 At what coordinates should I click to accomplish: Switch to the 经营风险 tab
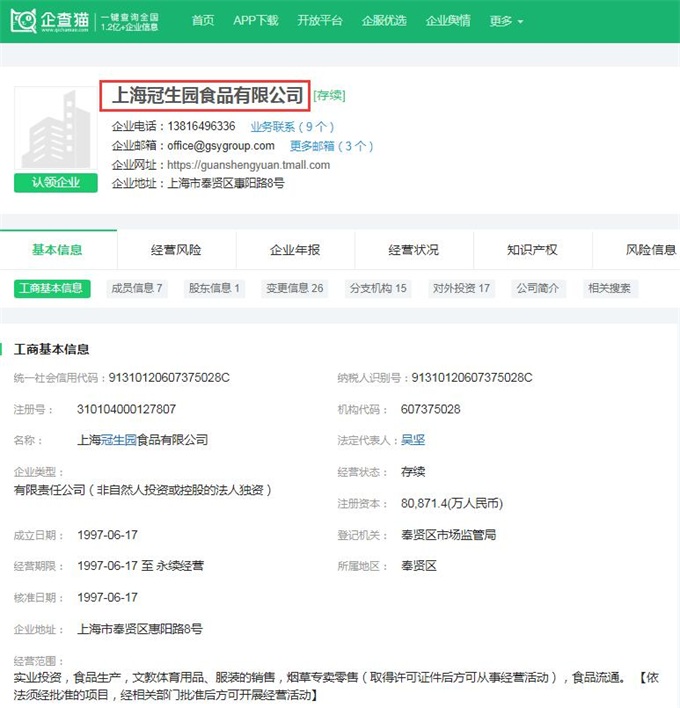coord(176,250)
